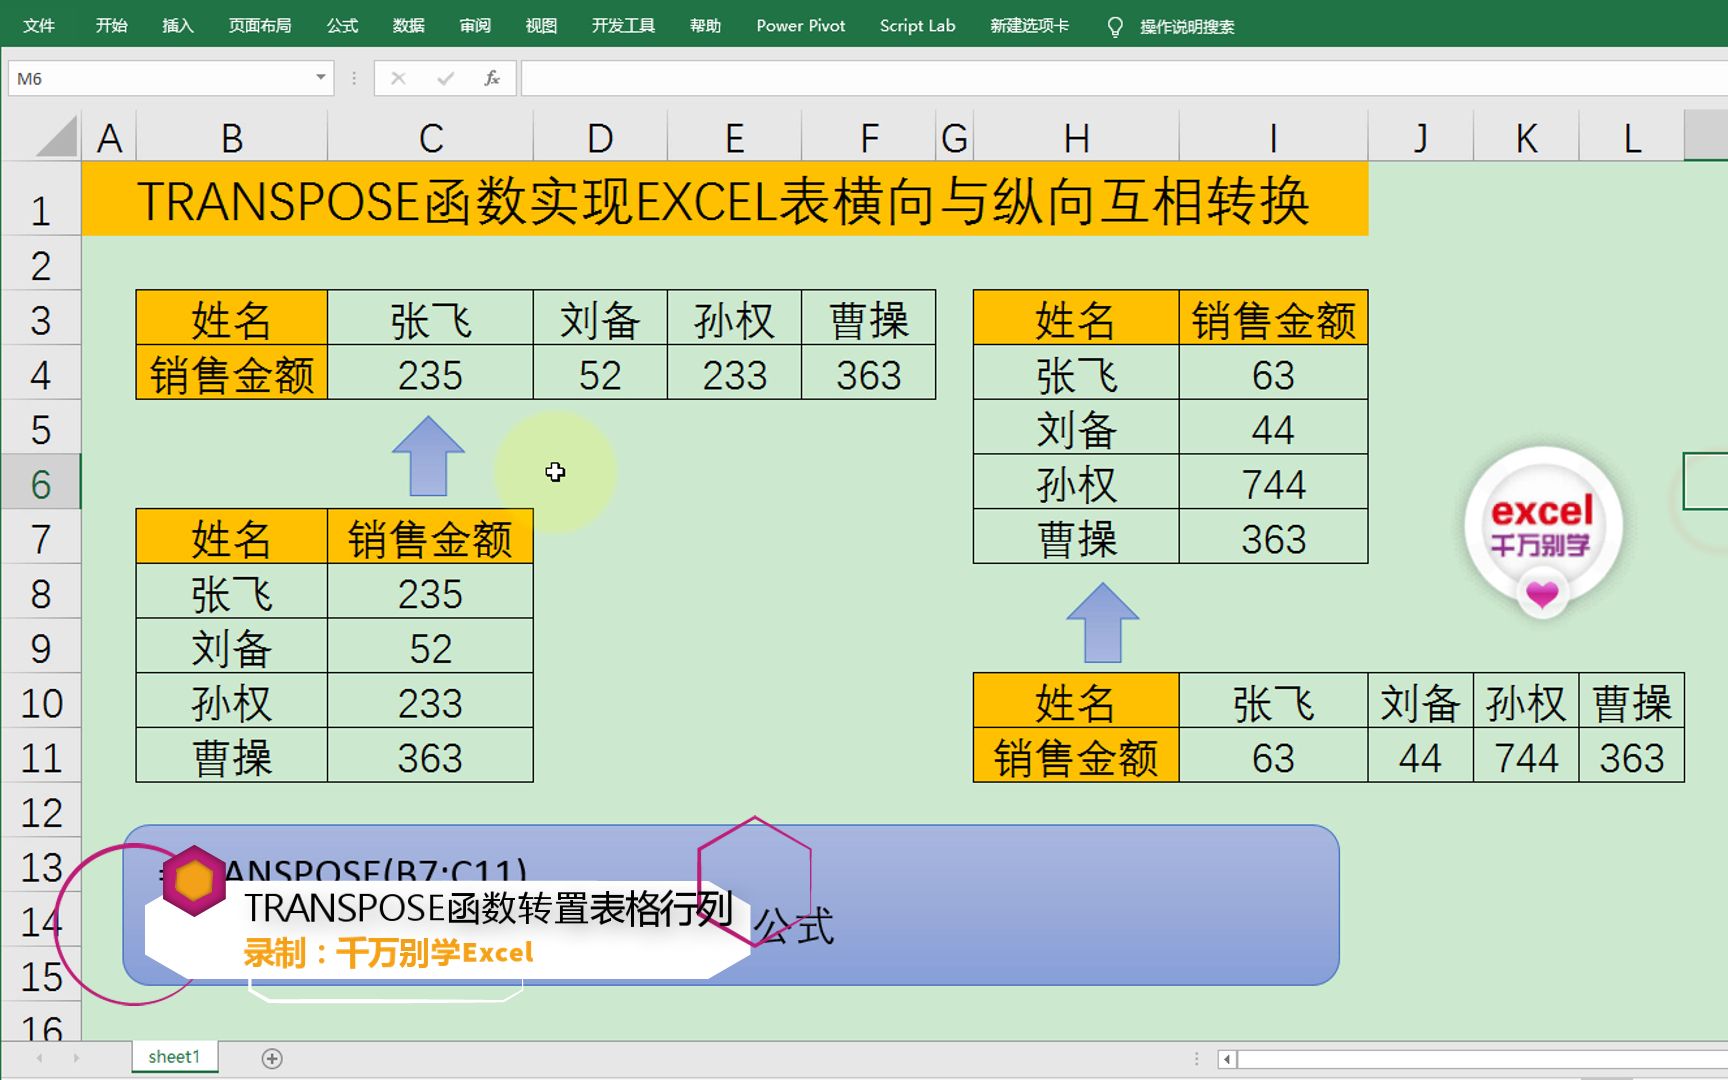The width and height of the screenshot is (1728, 1080).
Task: Switch to the 插入 ribbon tab
Action: click(x=177, y=25)
